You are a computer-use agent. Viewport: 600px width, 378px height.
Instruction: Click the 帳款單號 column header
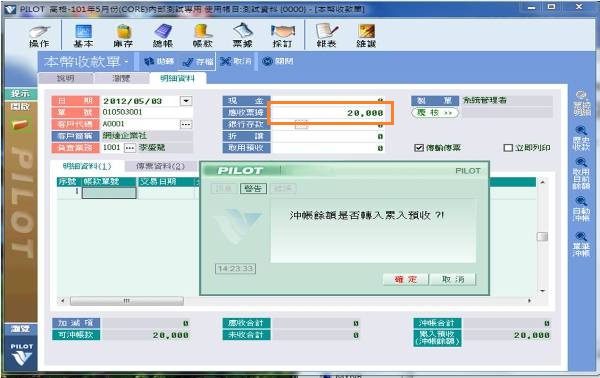(x=109, y=182)
